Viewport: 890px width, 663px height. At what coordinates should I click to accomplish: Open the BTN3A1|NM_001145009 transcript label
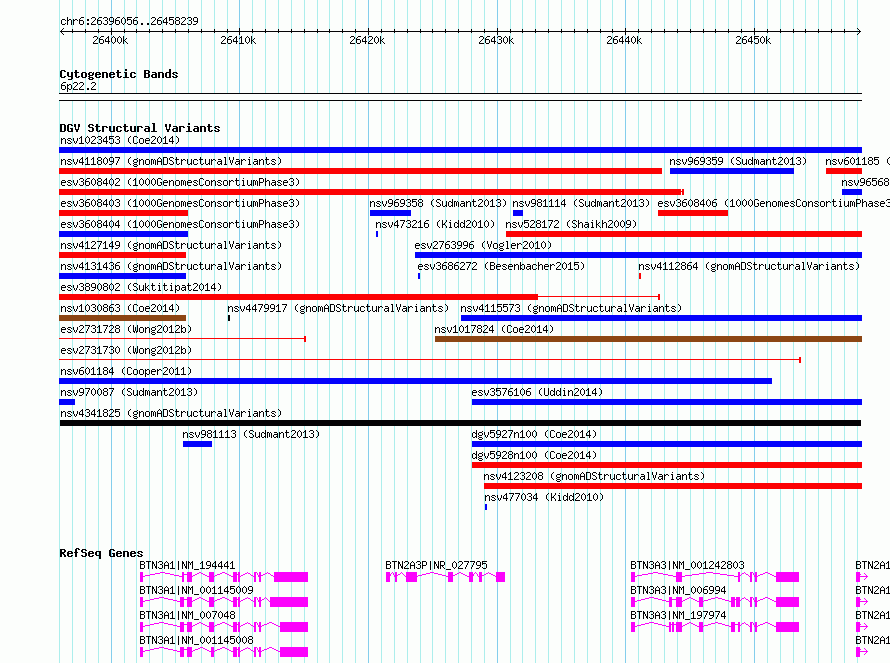196,590
